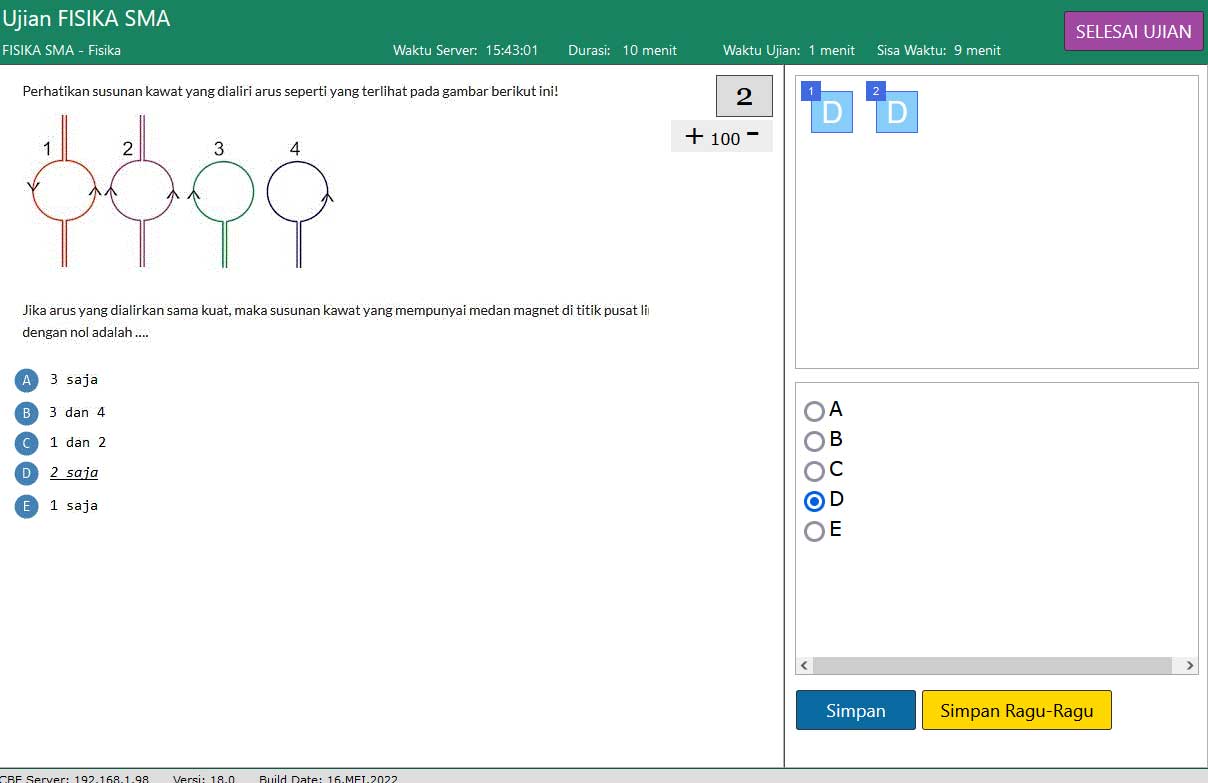Click the circled C answer icon
1208x783 pixels.
27,443
